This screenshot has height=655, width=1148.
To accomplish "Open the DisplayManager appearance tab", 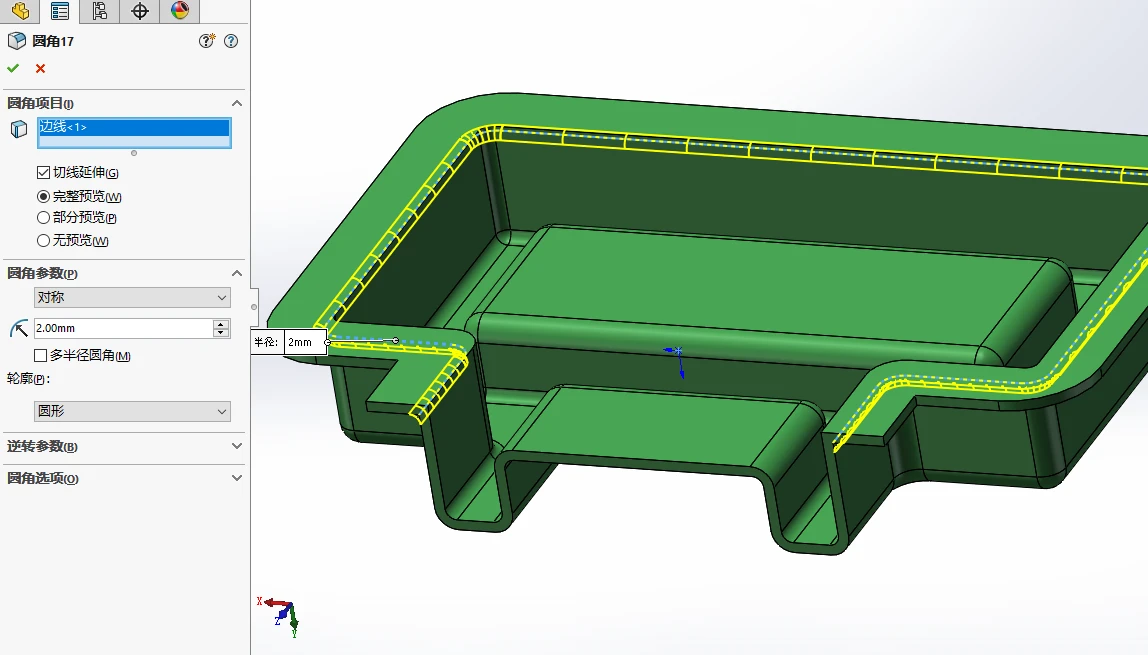I will [x=179, y=11].
